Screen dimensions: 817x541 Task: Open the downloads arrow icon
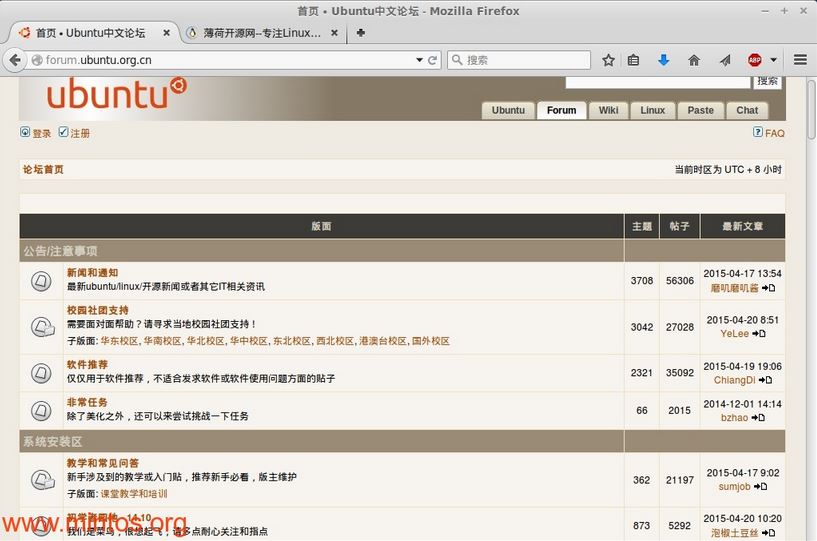click(x=663, y=60)
